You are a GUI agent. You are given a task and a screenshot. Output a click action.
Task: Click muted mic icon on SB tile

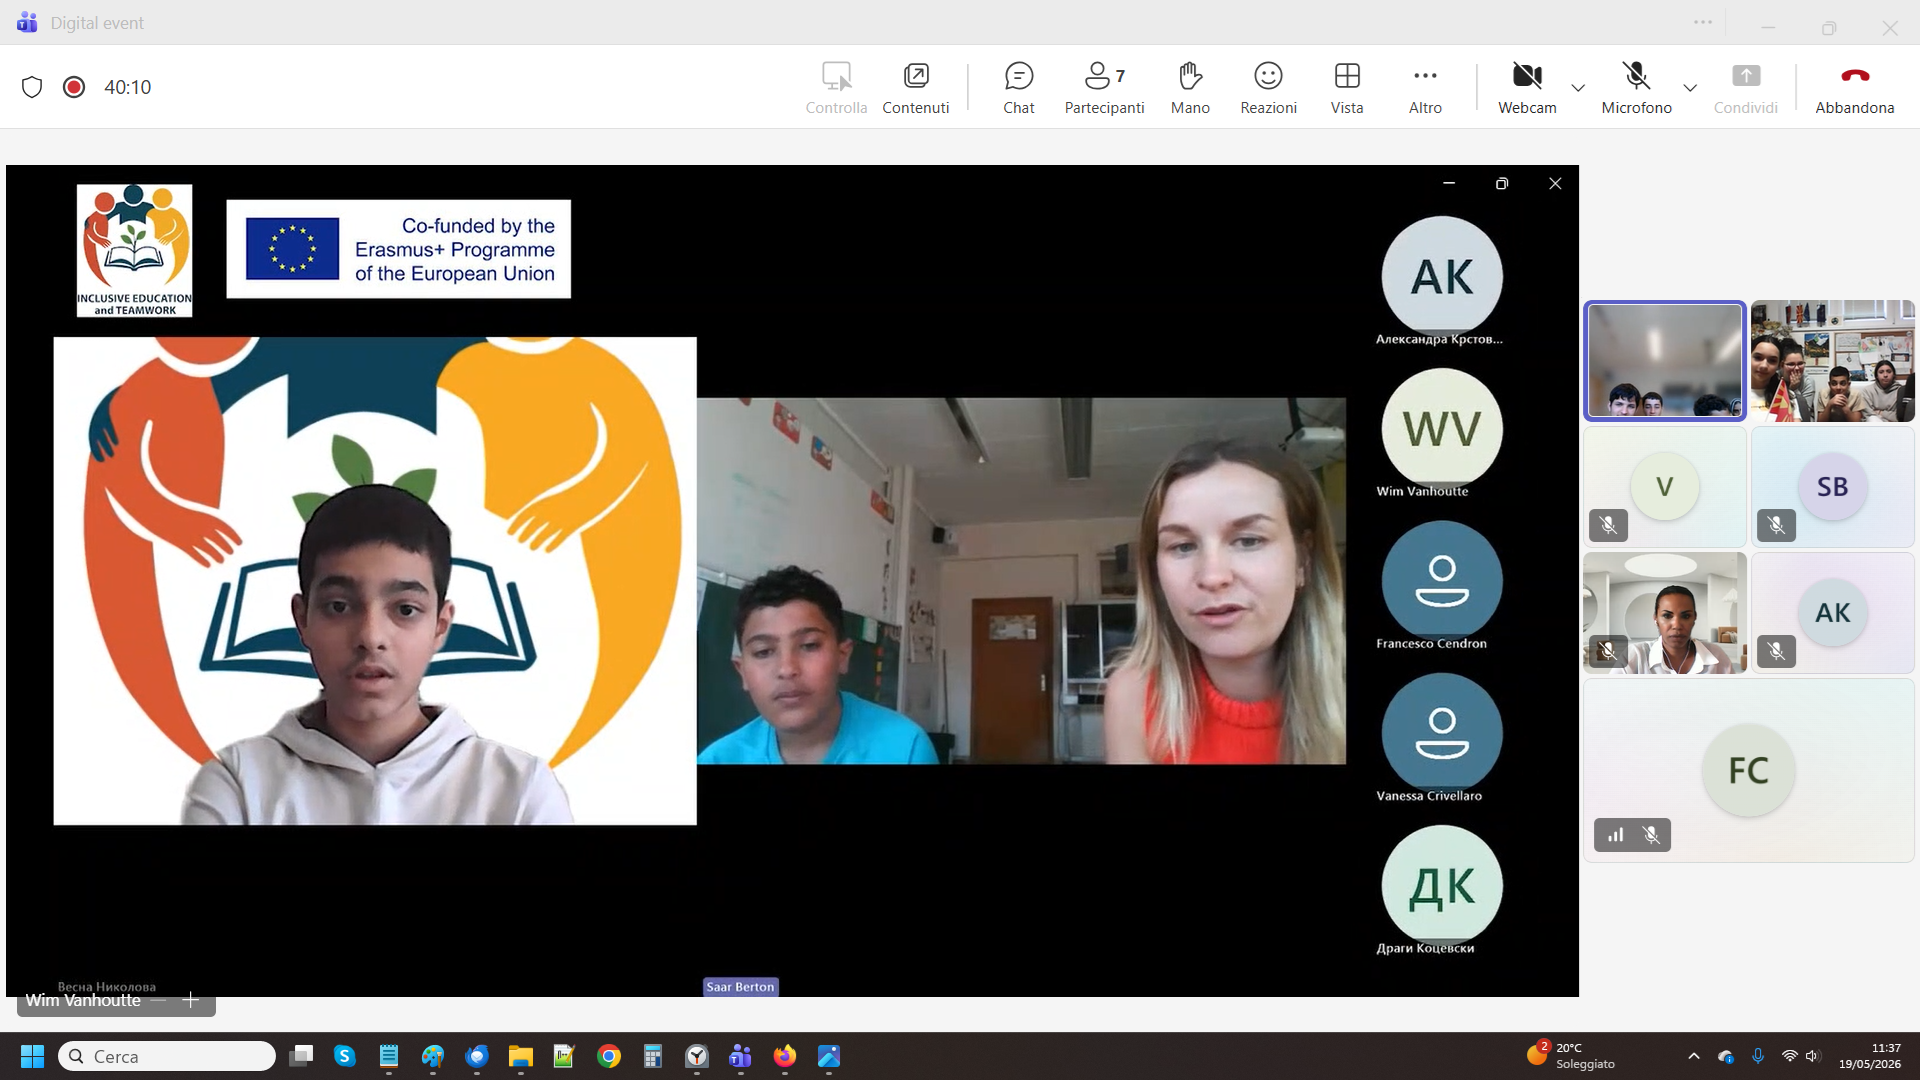tap(1776, 525)
